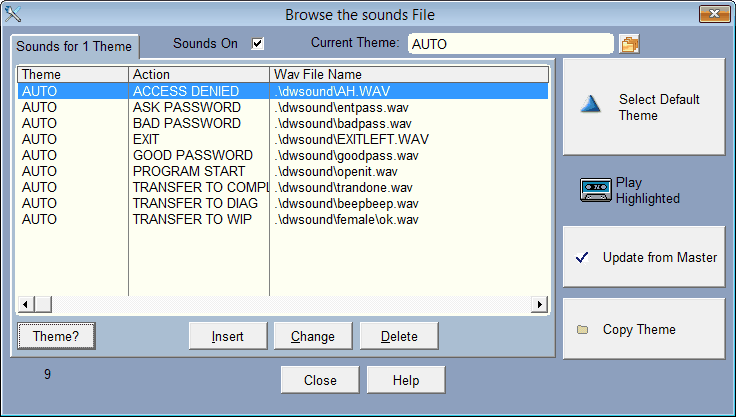
Task: Click the Select Default Theme label
Action: (x=659, y=108)
